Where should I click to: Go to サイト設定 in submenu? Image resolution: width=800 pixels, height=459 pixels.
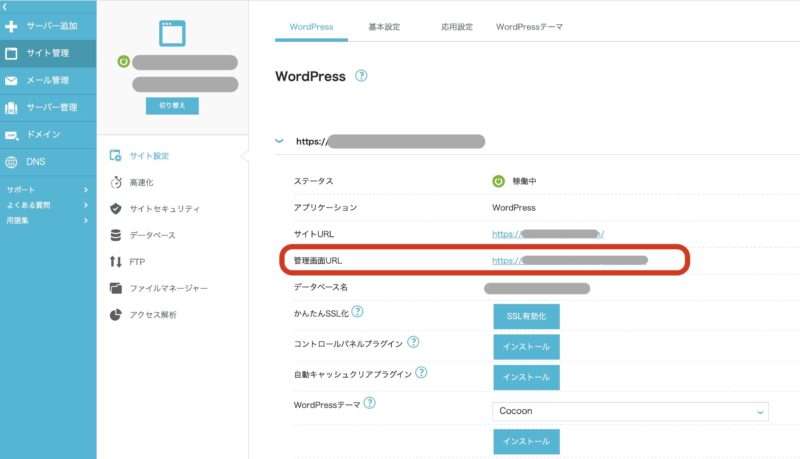[149, 156]
